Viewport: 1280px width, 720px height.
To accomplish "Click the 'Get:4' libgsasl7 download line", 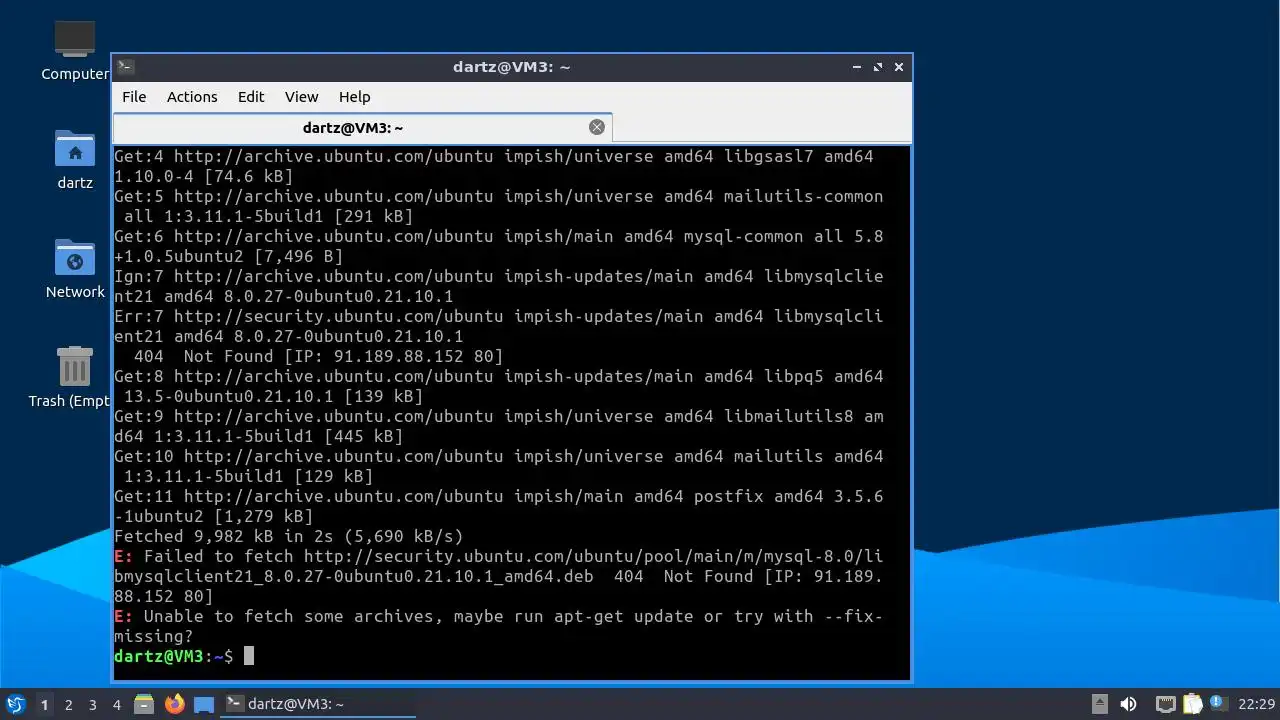I will coord(494,166).
